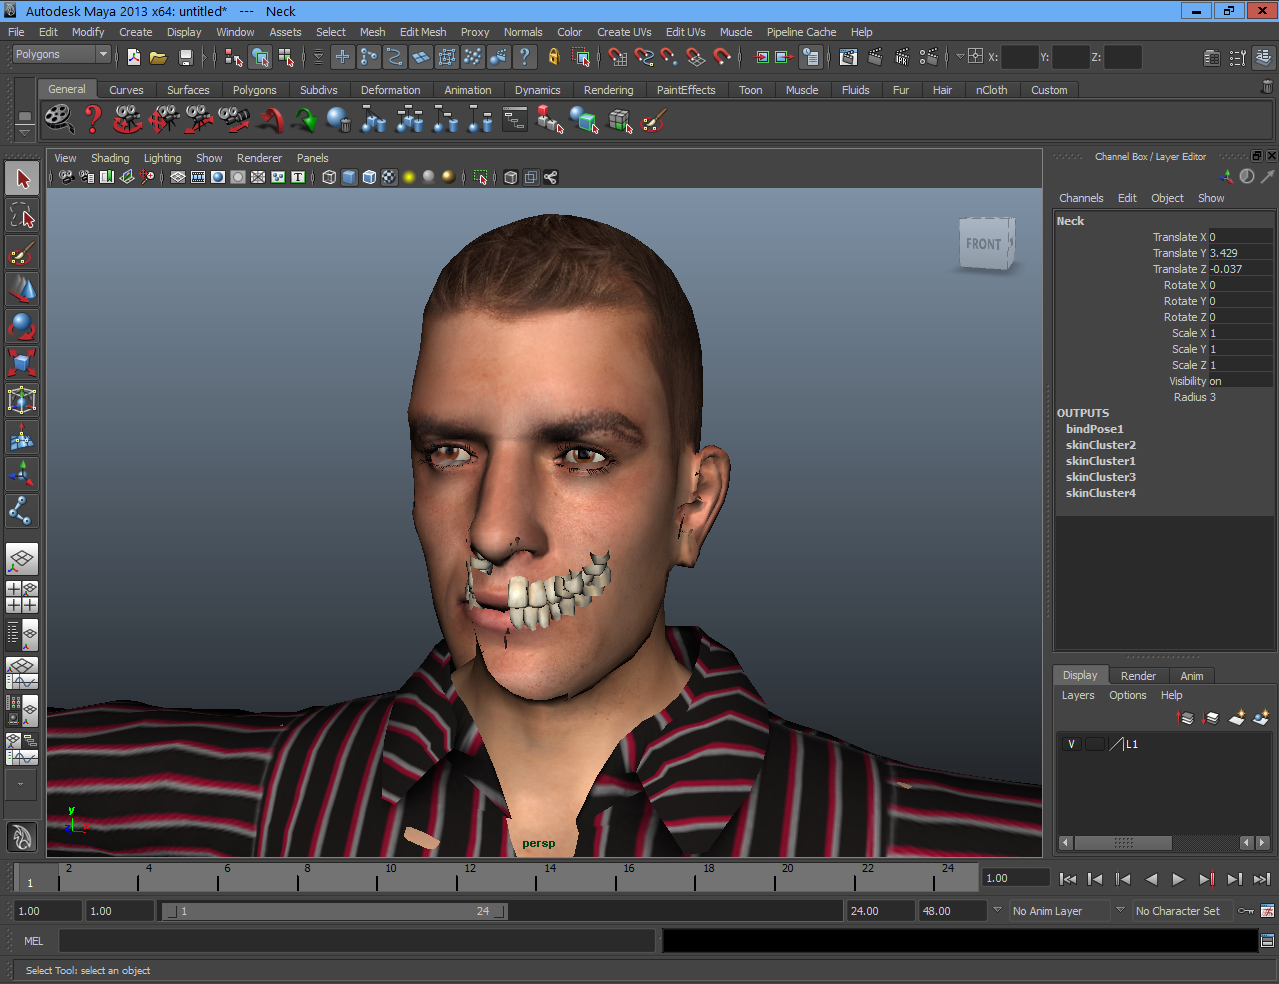1279x984 pixels.
Task: Choose the Lasso select tool
Action: point(22,215)
